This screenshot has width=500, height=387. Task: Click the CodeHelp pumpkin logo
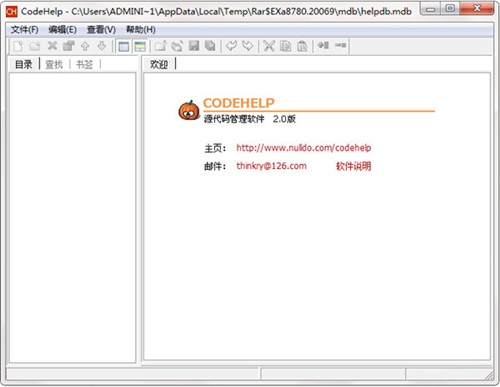pyautogui.click(x=189, y=110)
